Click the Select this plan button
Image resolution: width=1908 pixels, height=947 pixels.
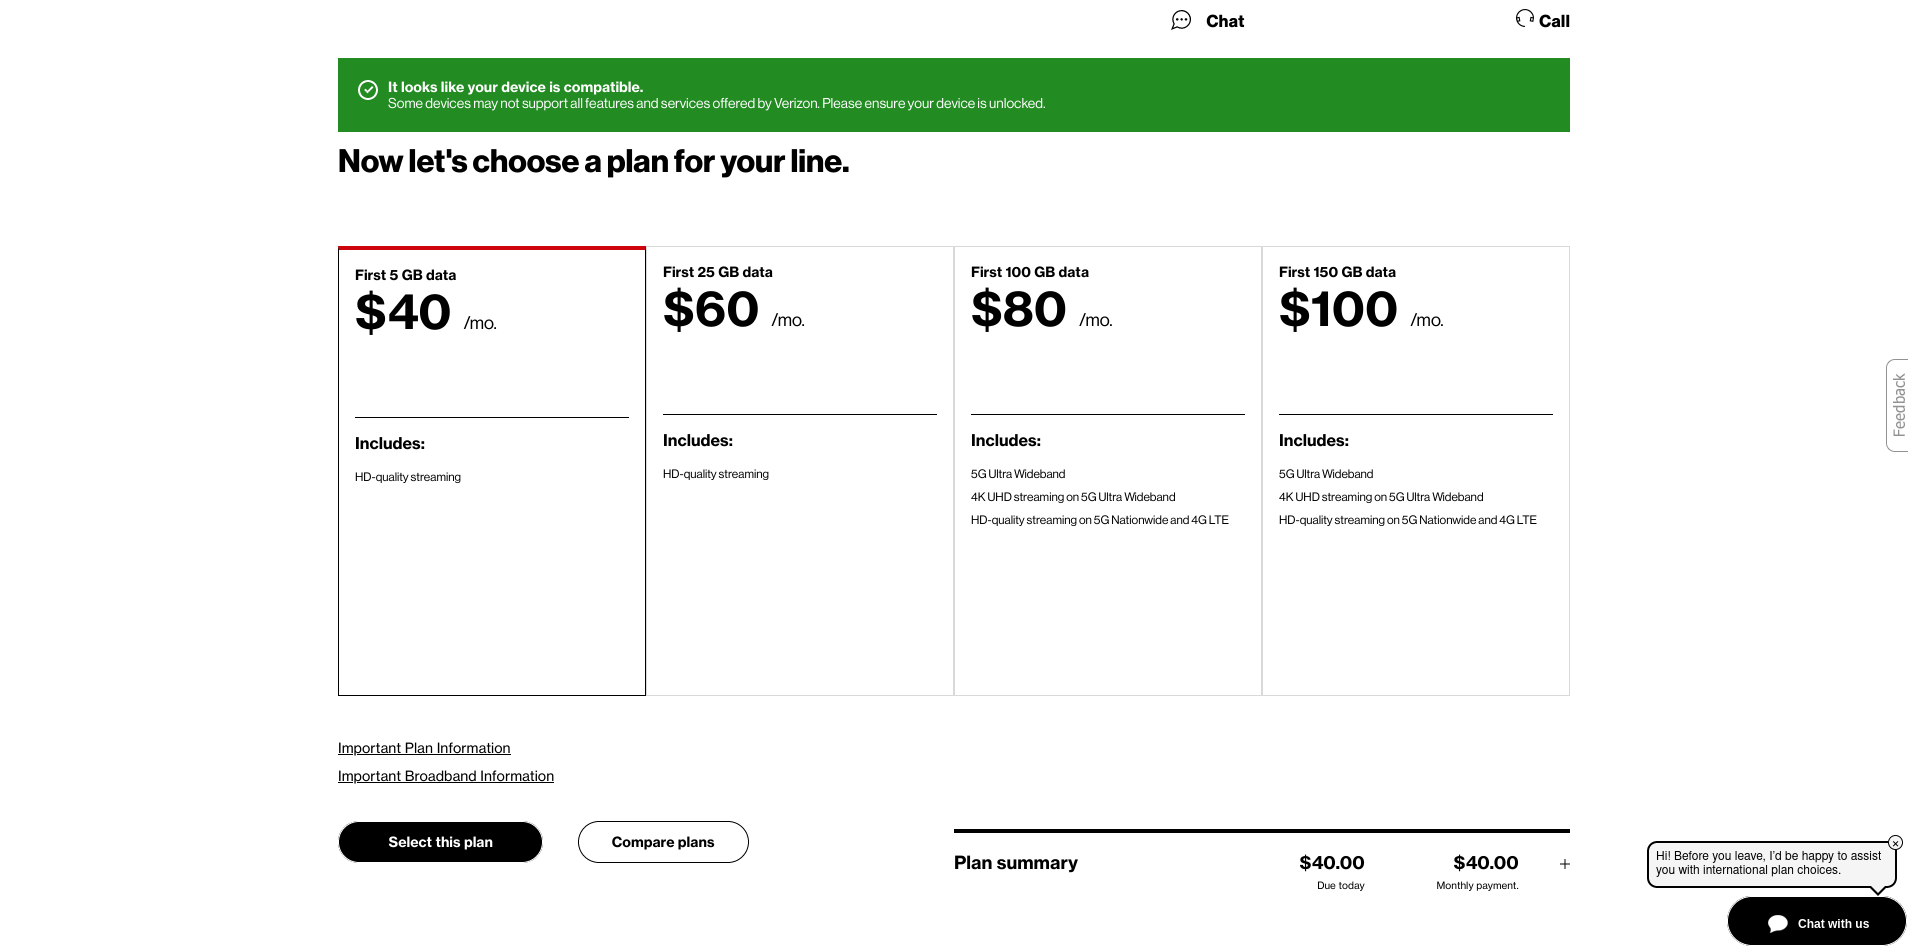440,842
